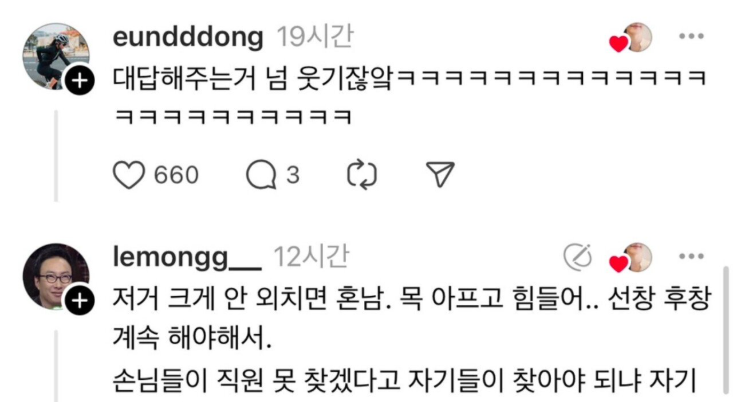
Task: Share the eundddong comment via send icon
Action: click(x=440, y=174)
